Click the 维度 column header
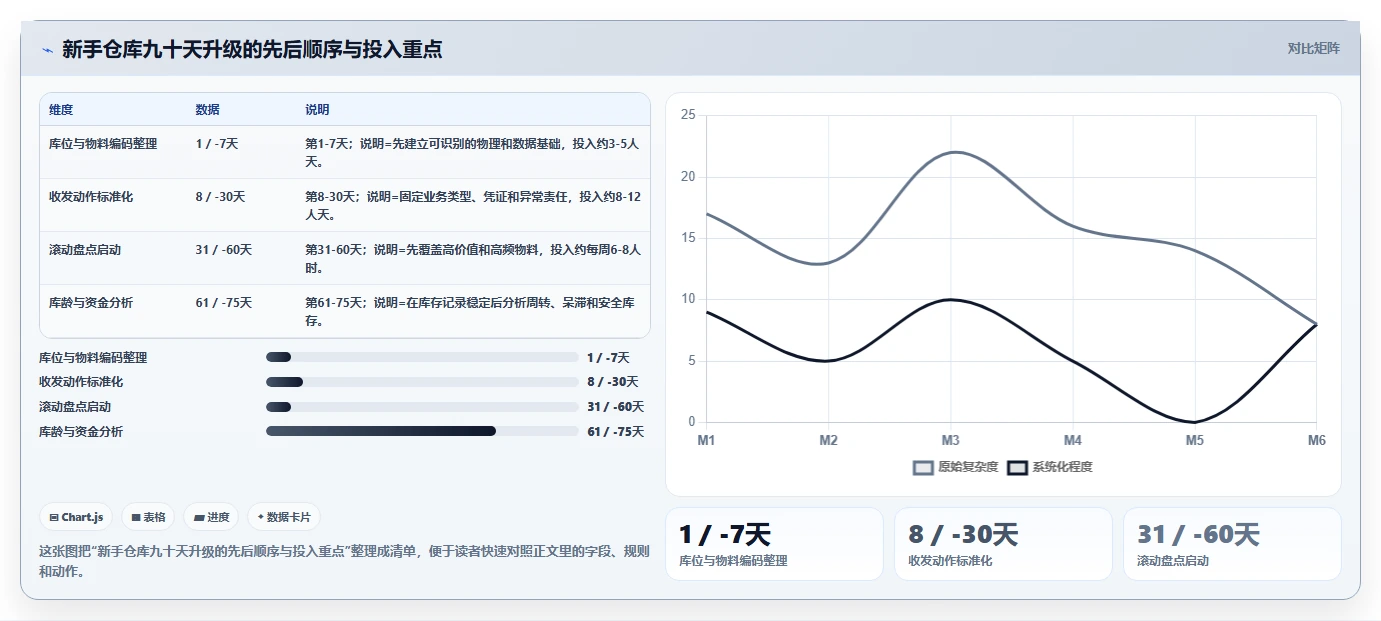This screenshot has width=1381, height=621. pos(61,110)
